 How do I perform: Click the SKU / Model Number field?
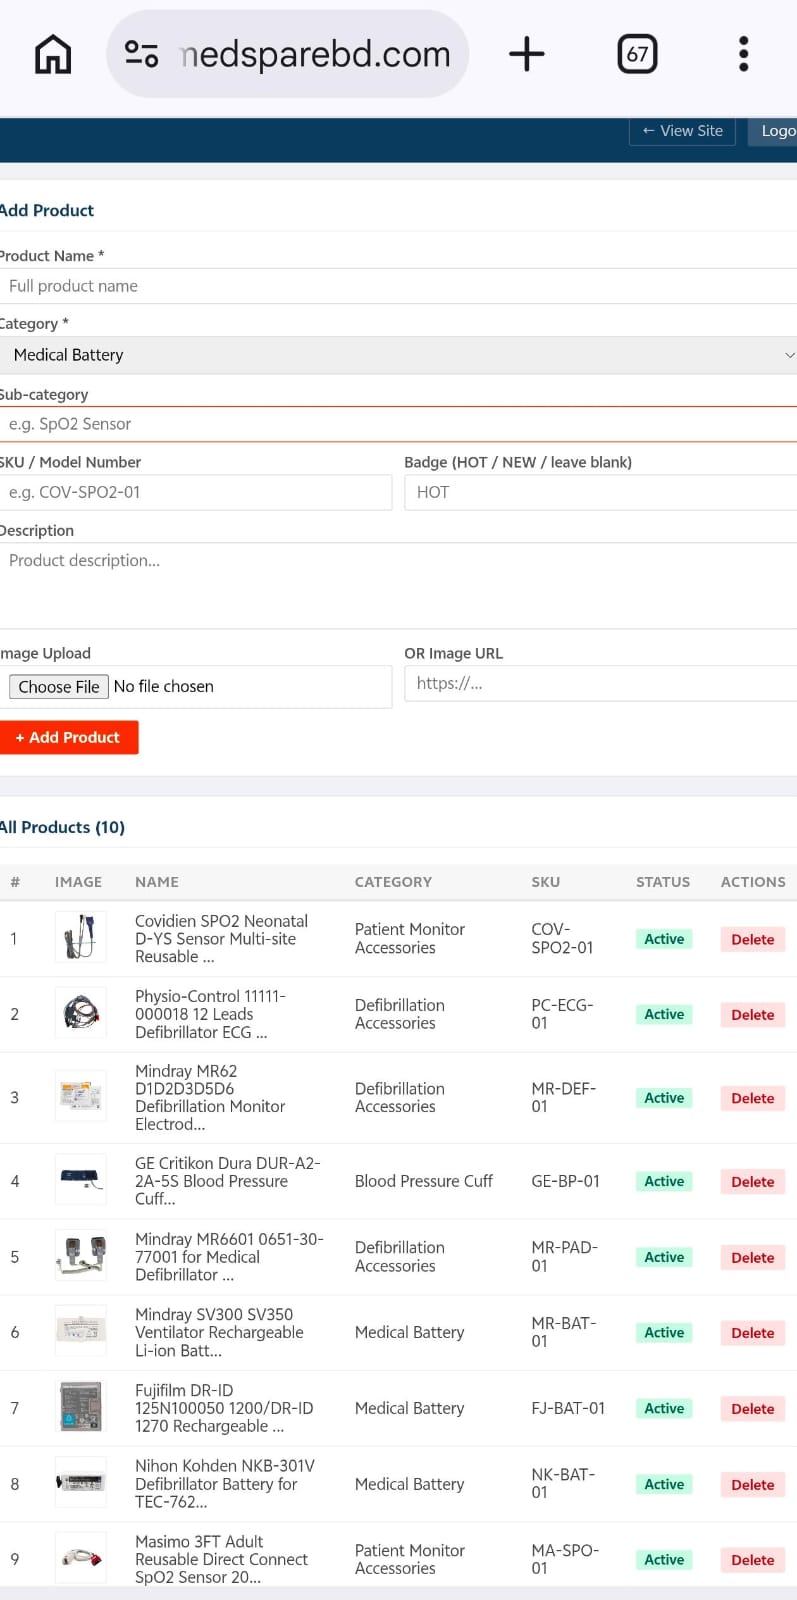[196, 492]
